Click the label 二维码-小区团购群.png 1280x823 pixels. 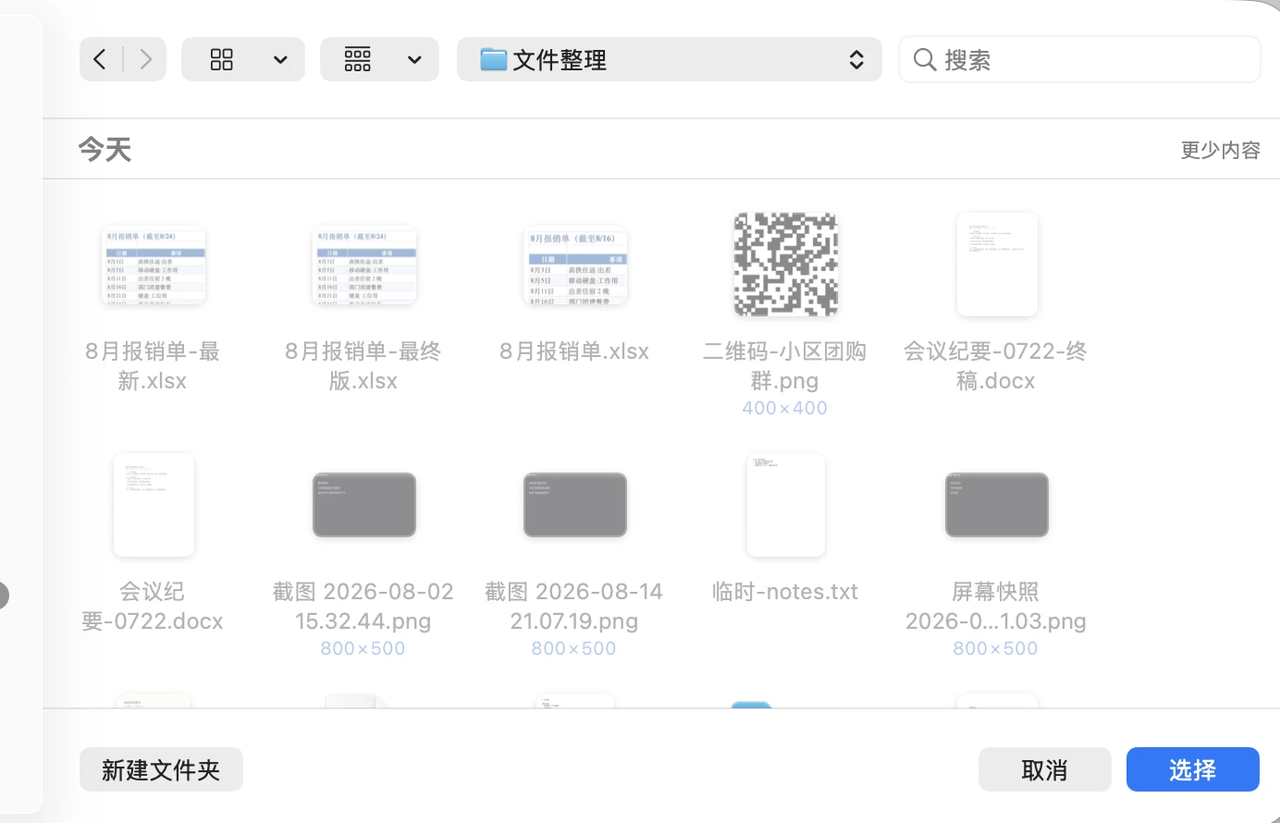tap(785, 366)
